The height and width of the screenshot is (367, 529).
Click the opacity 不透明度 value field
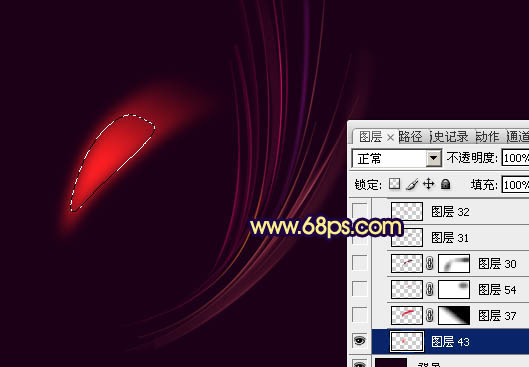(x=515, y=158)
